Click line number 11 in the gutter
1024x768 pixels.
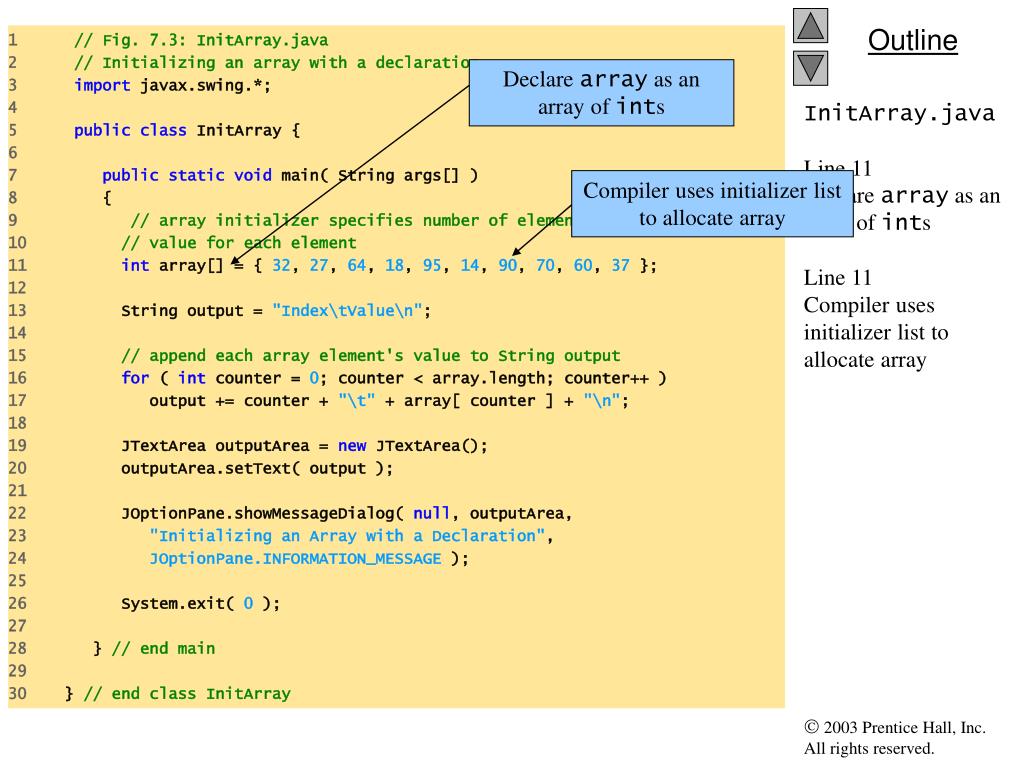18,266
